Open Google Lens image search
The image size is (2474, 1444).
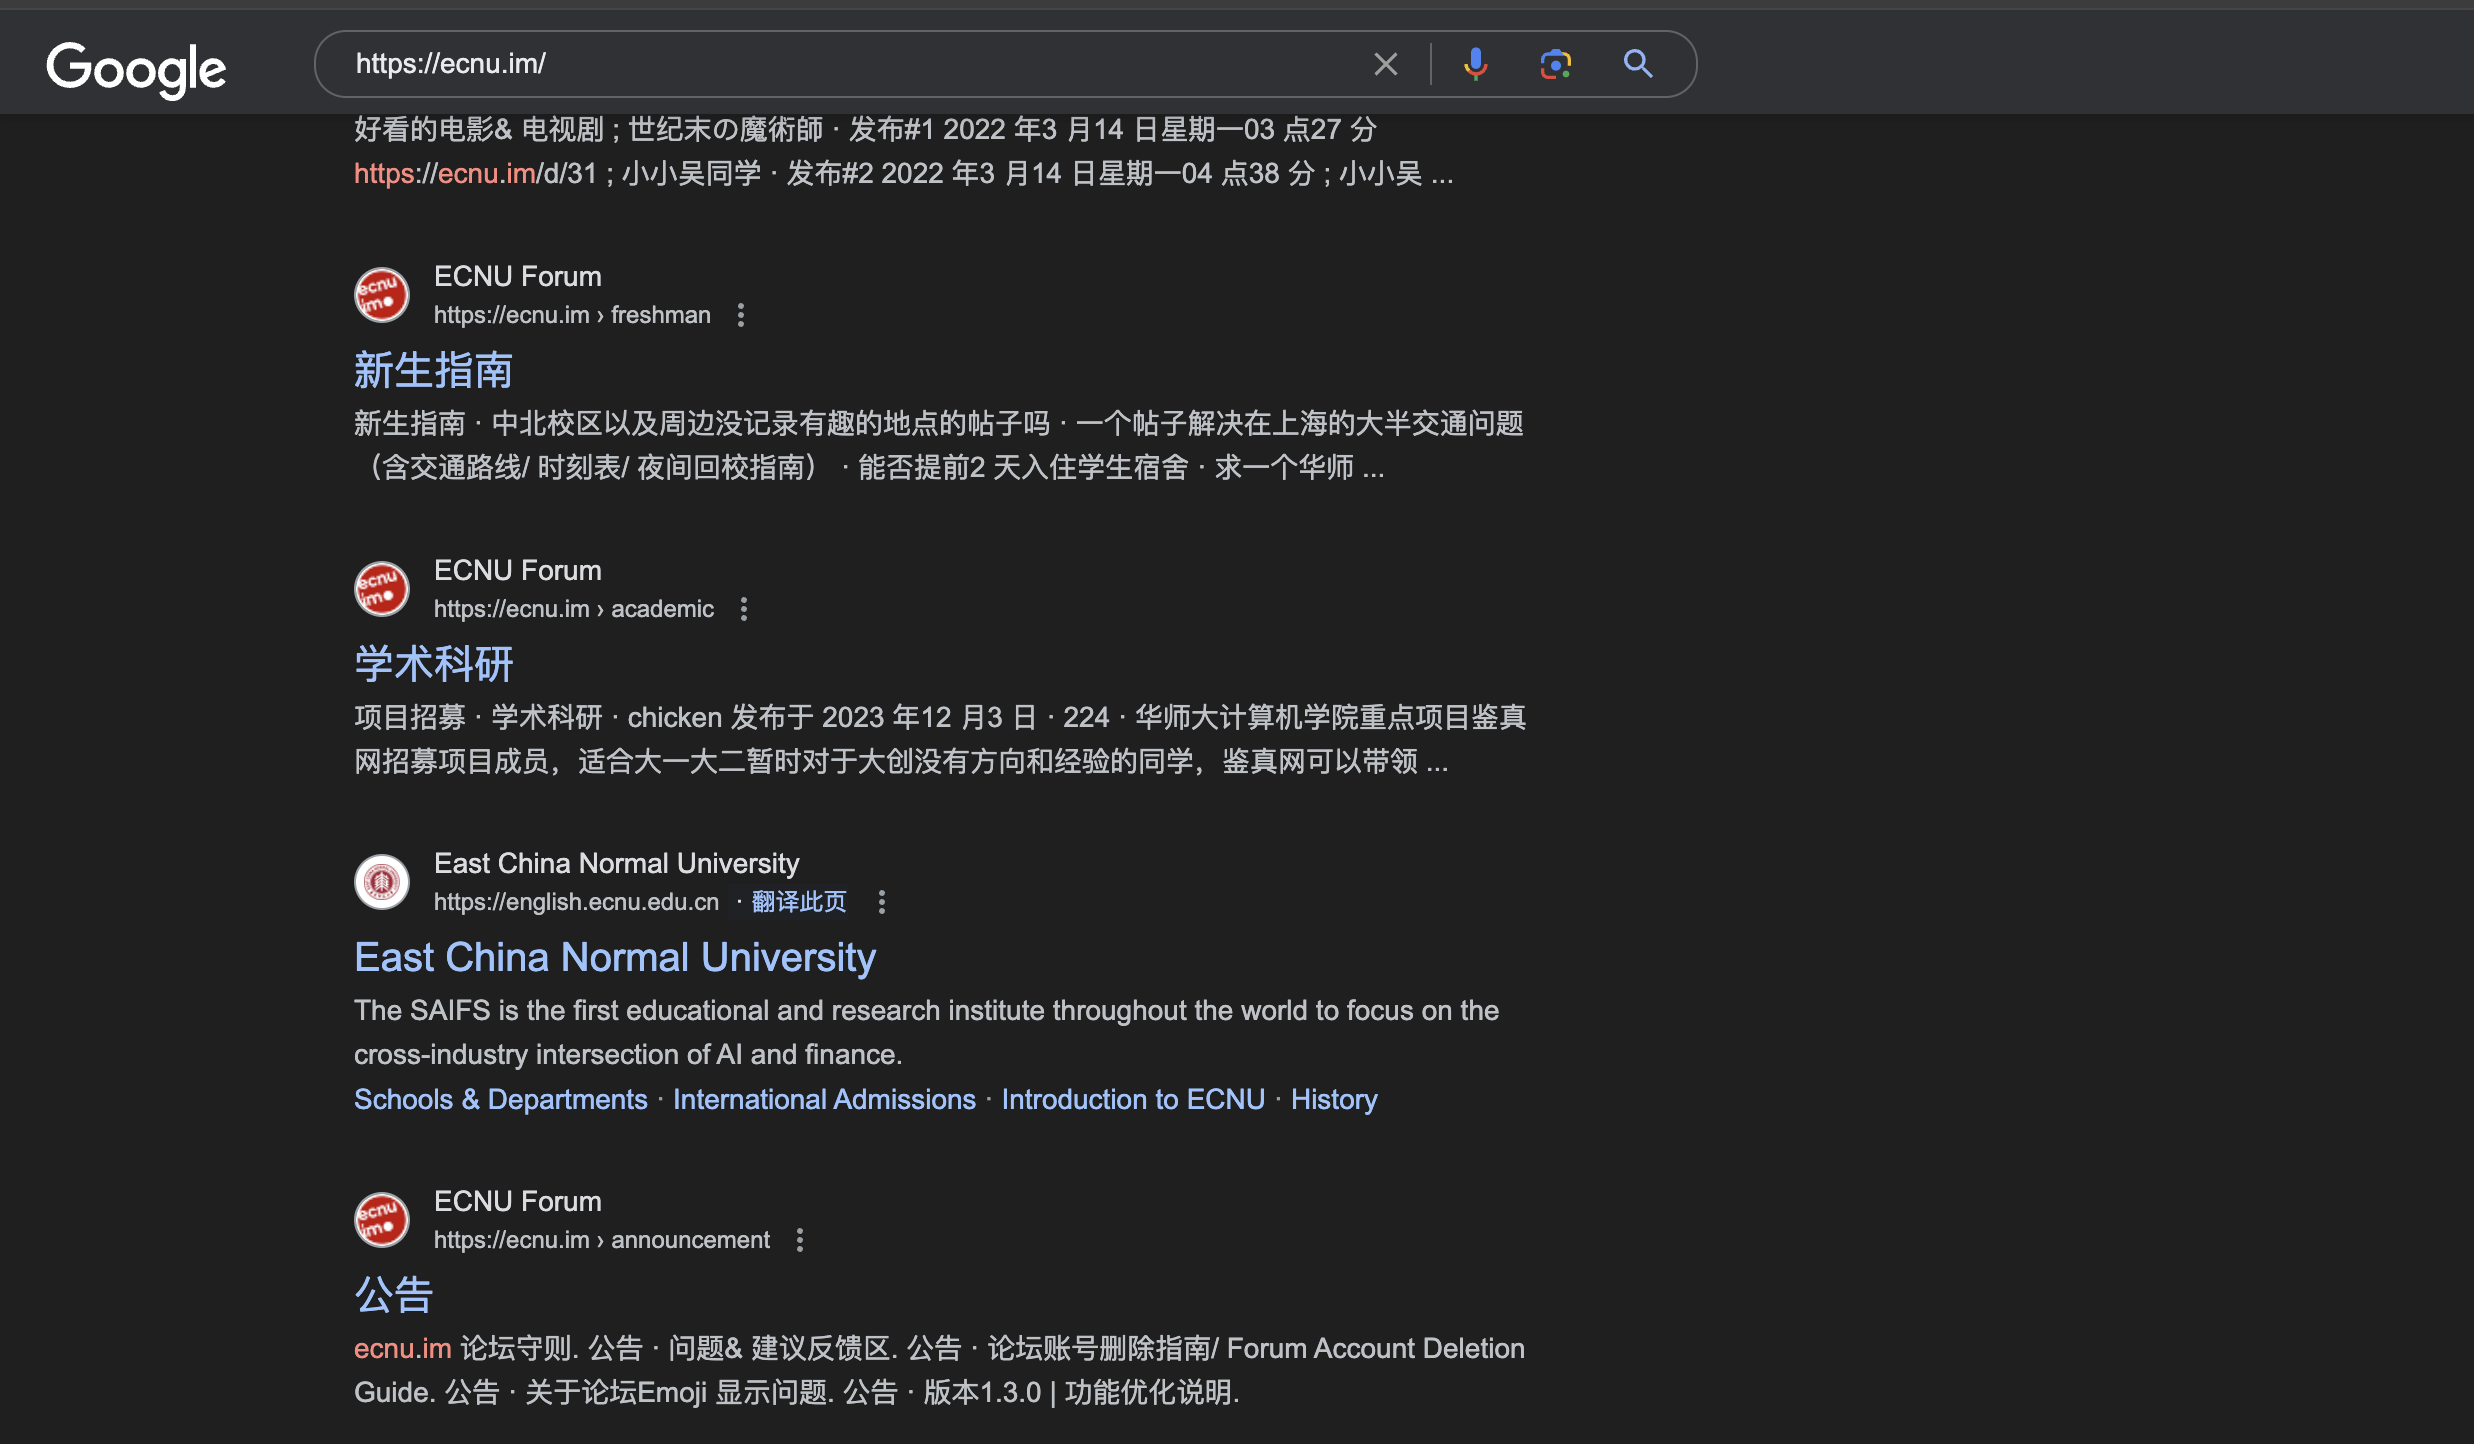pos(1555,64)
